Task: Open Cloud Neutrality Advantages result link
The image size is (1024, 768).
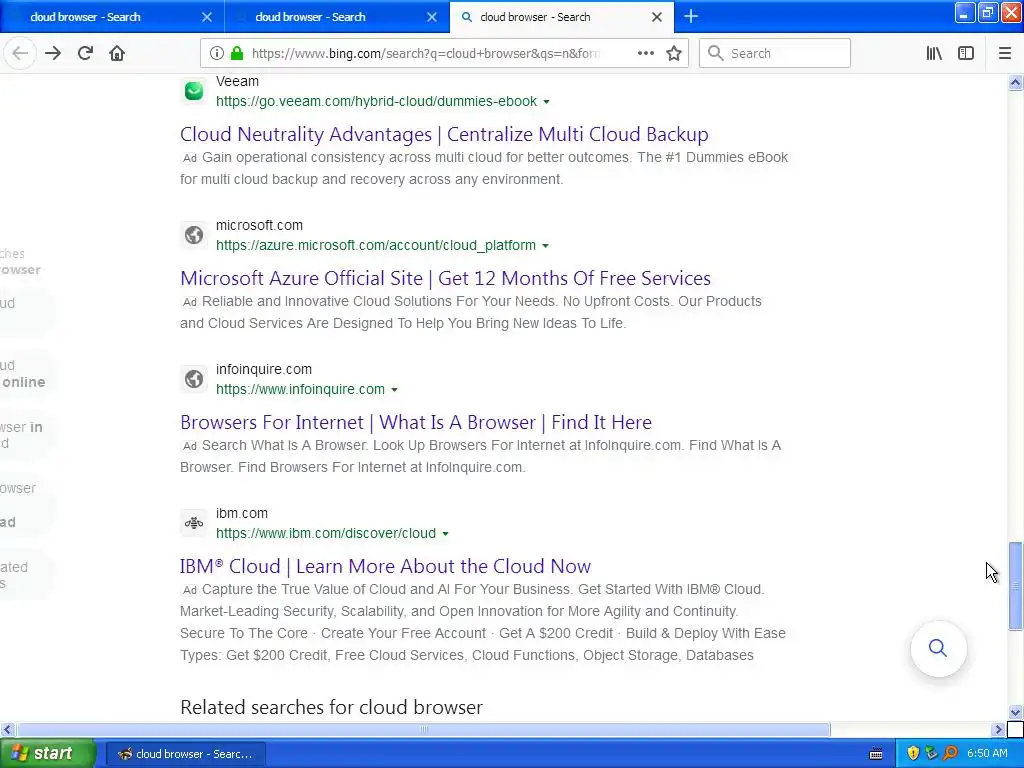Action: click(444, 134)
